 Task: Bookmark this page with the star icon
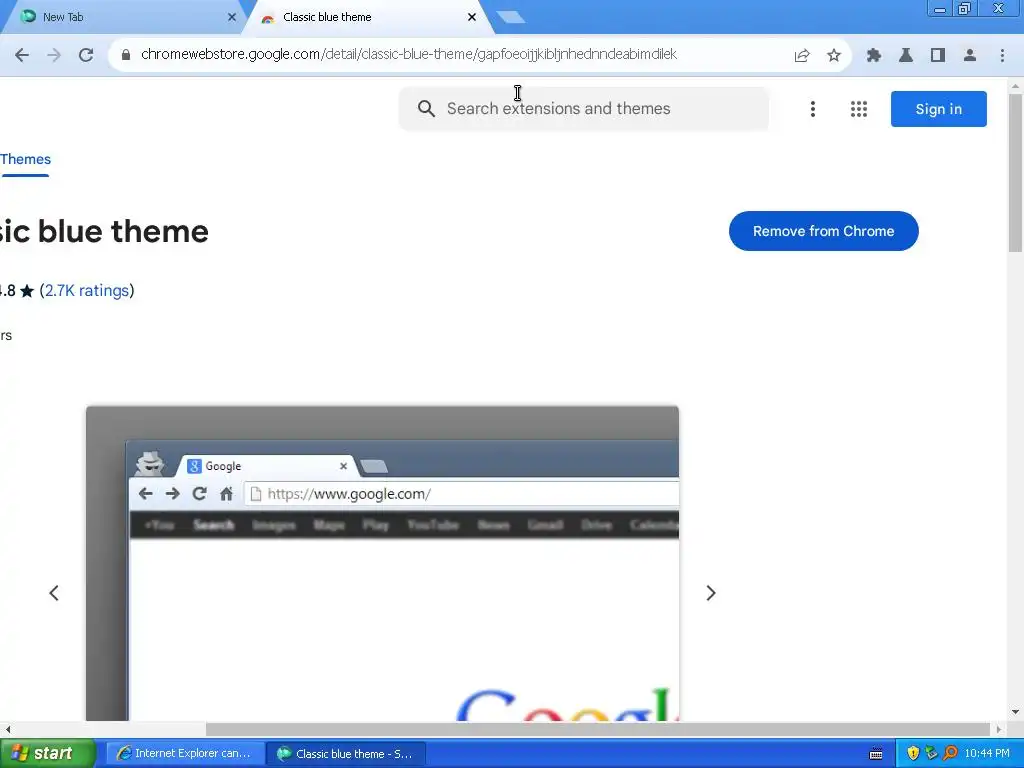834,55
